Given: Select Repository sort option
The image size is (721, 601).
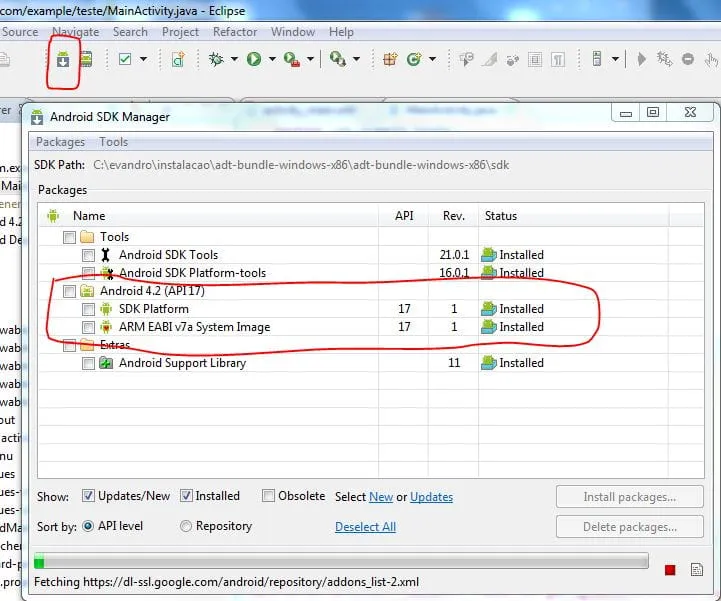Looking at the screenshot, I should (186, 526).
